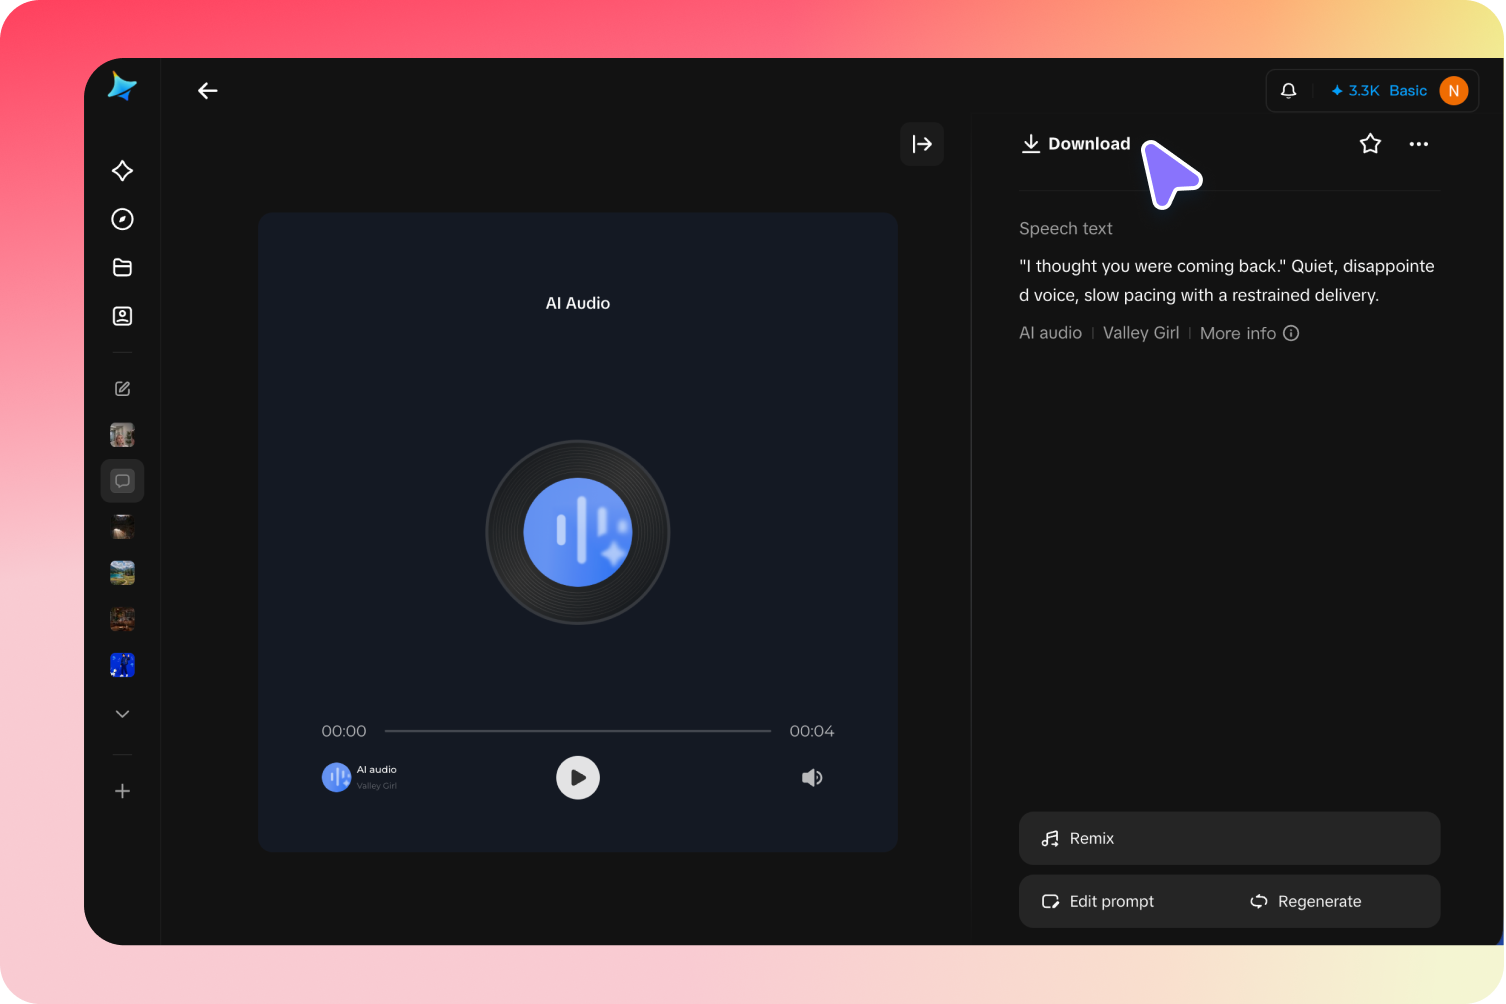Select the highlighted chat bubble sidebar item

pos(122,481)
